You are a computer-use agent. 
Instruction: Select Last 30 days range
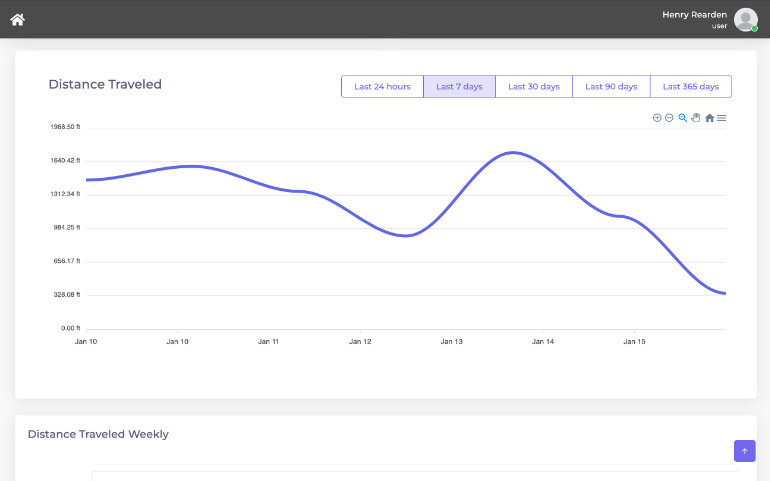534,86
